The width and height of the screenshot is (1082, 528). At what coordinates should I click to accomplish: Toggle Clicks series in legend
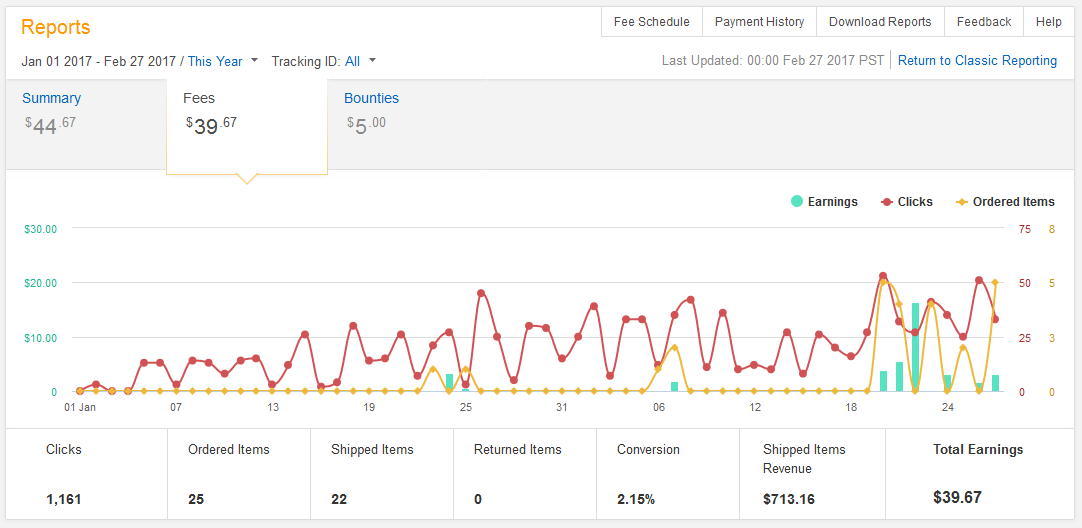(907, 202)
